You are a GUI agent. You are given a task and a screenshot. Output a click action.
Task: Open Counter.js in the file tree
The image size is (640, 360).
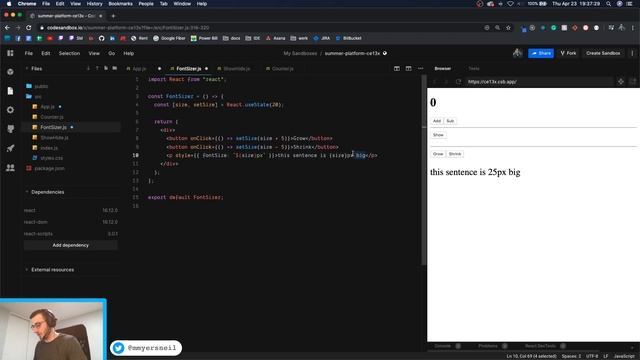coord(51,117)
